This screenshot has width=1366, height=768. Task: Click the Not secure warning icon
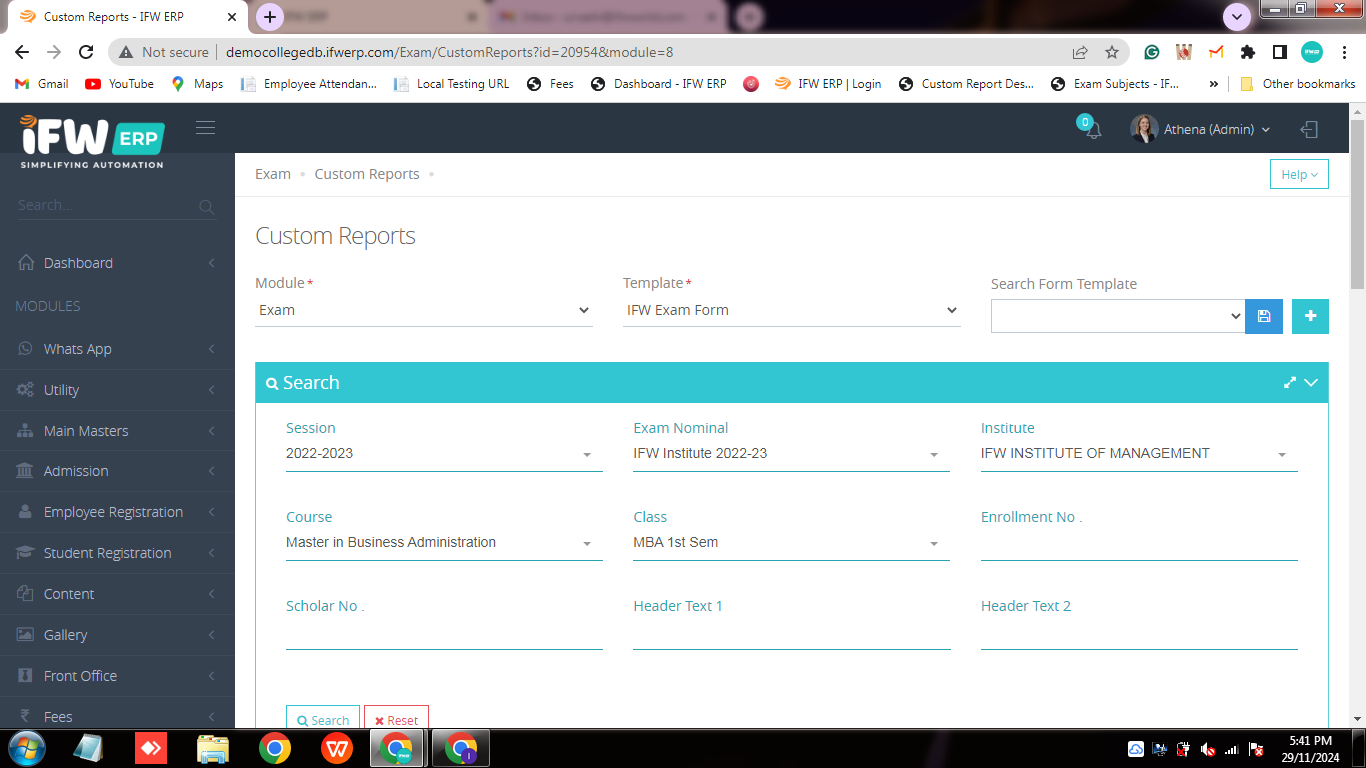point(126,52)
